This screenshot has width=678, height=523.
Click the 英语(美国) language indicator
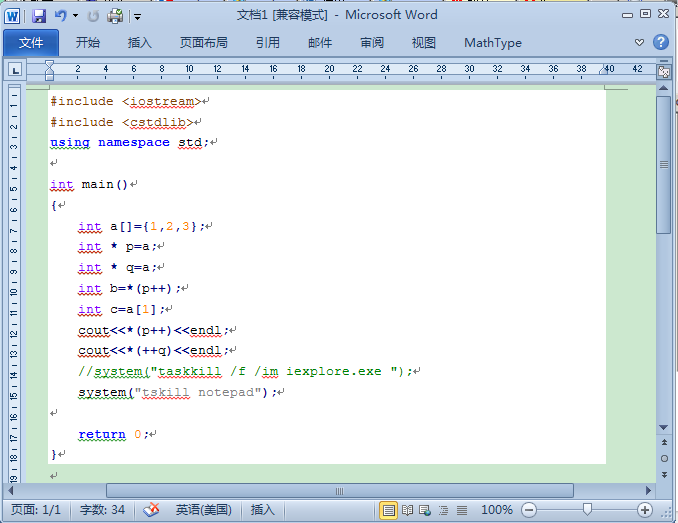coord(204,510)
